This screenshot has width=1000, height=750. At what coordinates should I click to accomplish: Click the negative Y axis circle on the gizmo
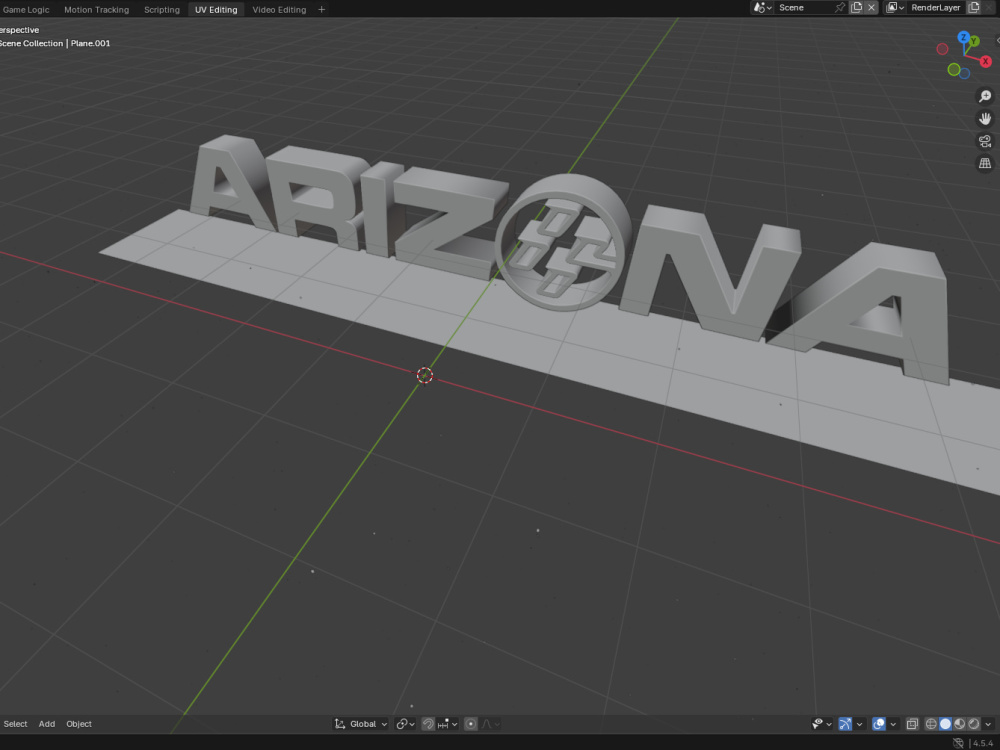953,70
